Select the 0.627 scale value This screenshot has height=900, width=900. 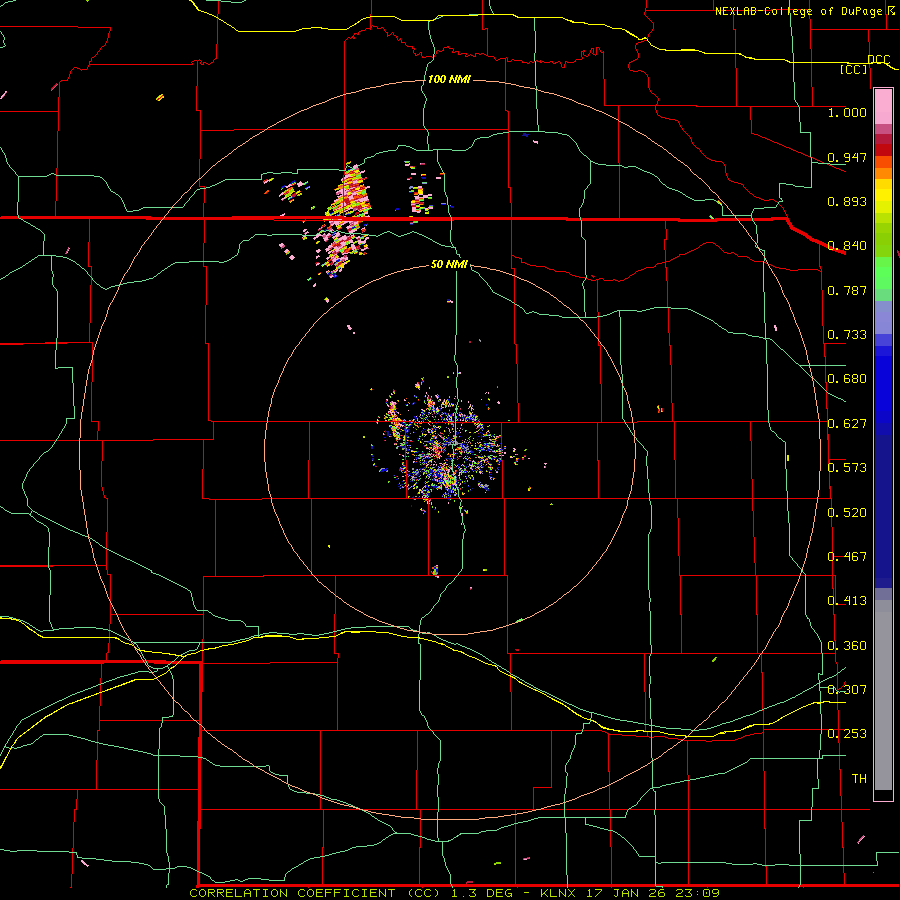847,423
